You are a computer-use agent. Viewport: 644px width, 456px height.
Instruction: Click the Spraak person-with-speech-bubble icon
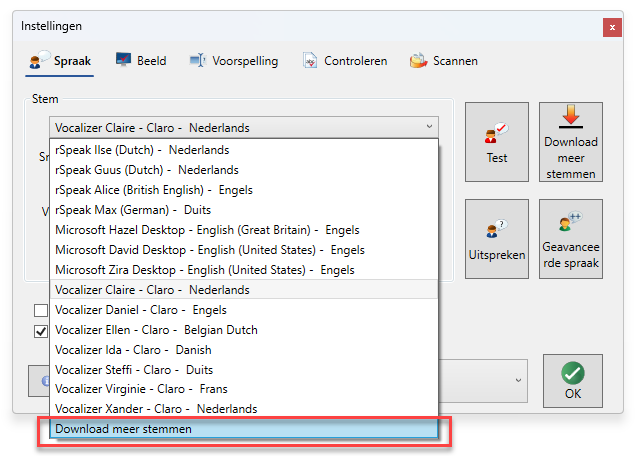tap(39, 60)
